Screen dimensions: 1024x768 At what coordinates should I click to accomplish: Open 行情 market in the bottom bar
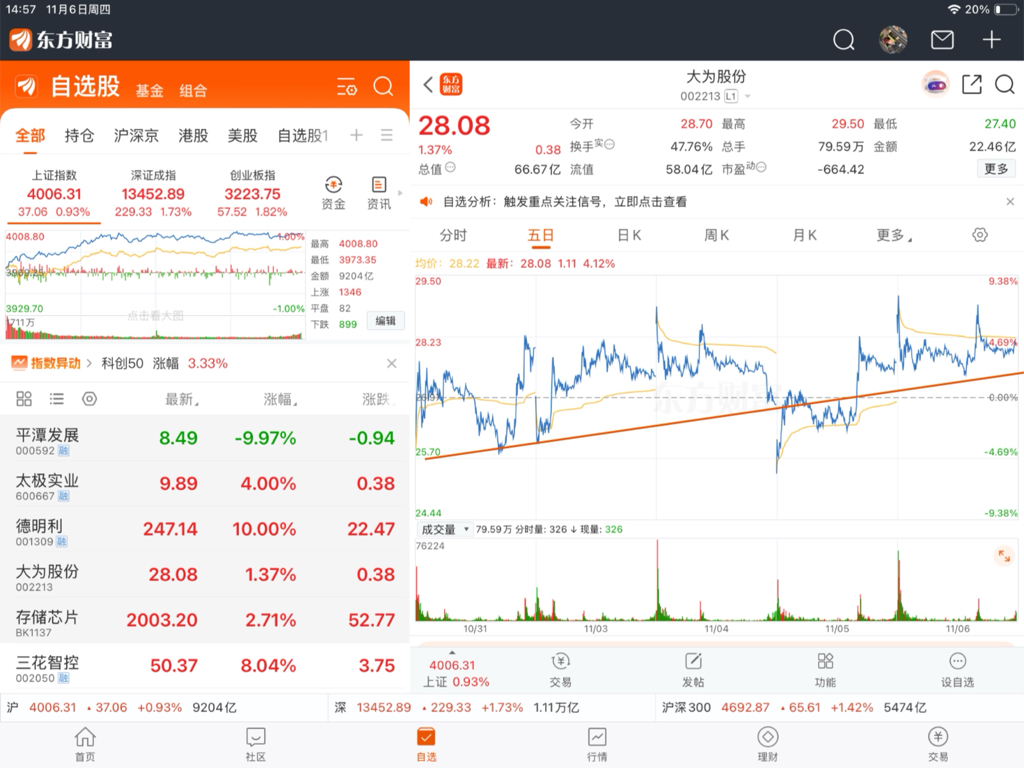597,744
